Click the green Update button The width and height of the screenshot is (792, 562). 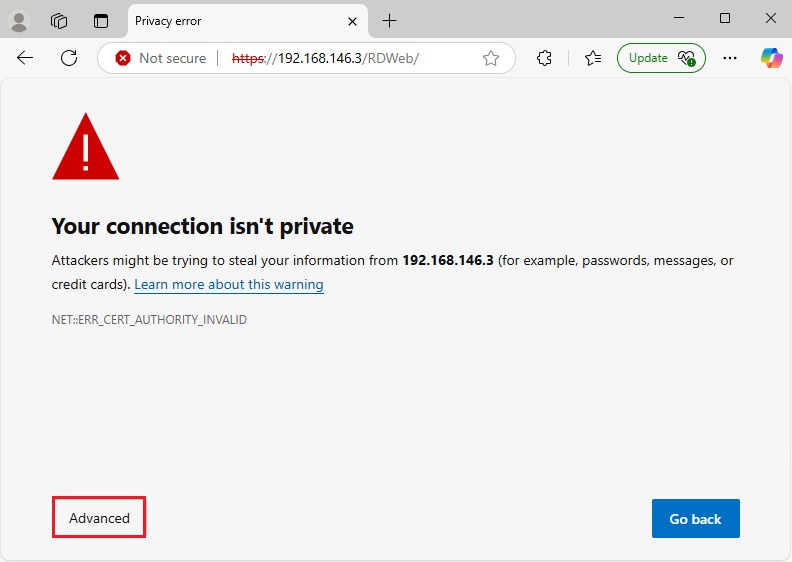click(x=660, y=58)
